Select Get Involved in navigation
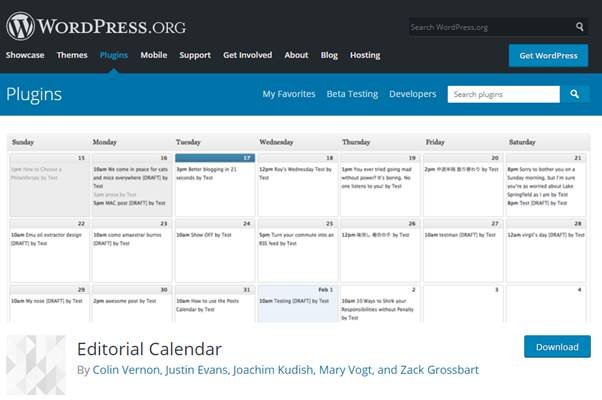Image resolution: width=602 pixels, height=400 pixels. tap(248, 55)
